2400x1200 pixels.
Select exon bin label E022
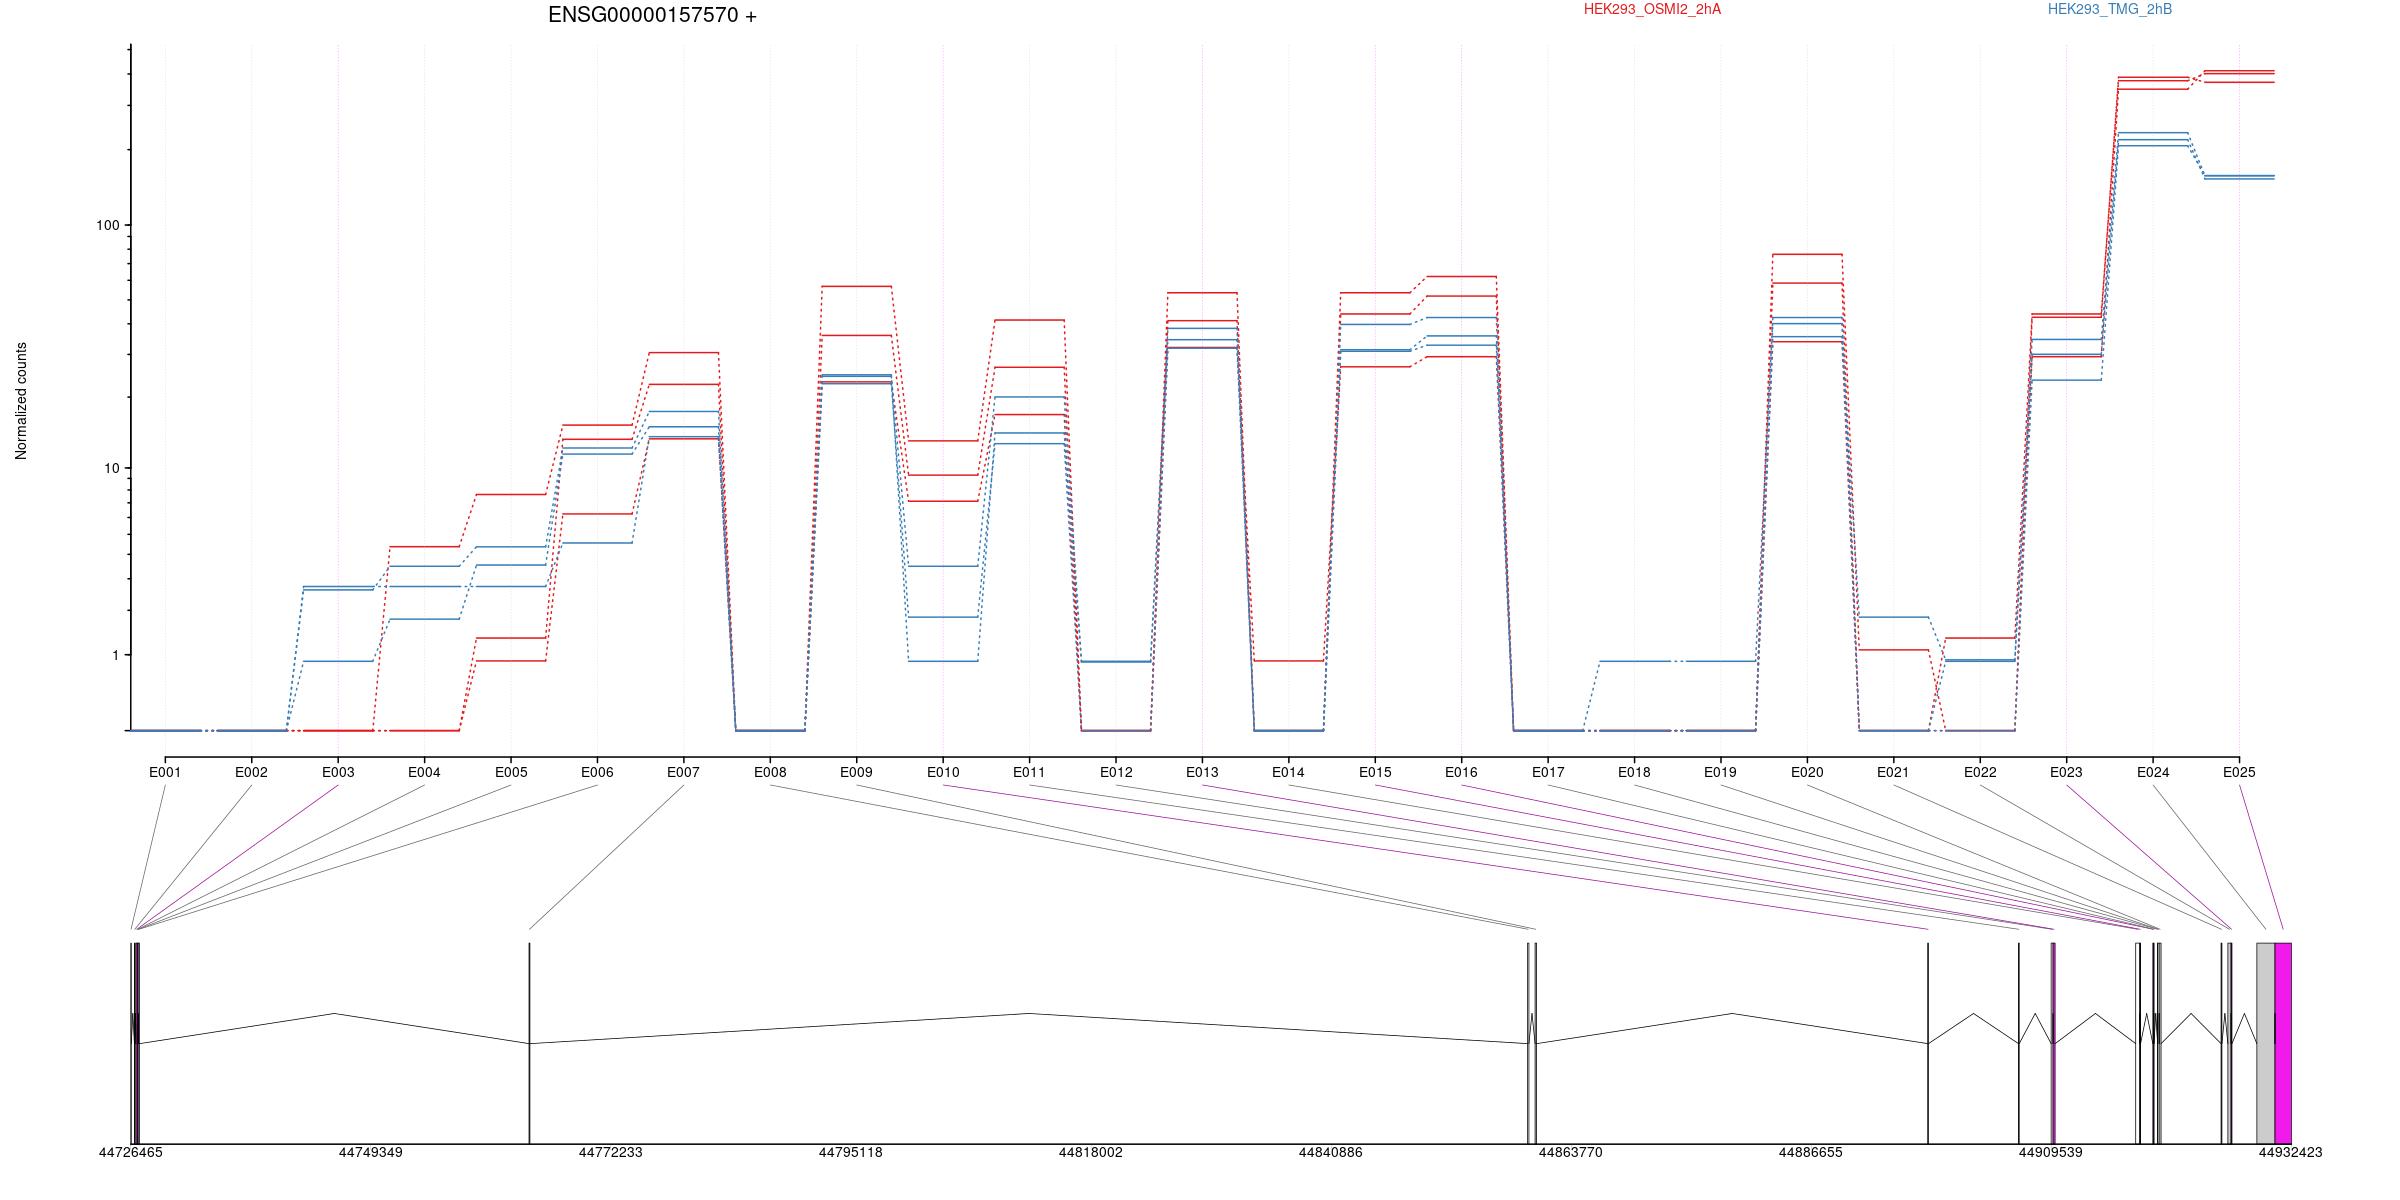click(1980, 772)
